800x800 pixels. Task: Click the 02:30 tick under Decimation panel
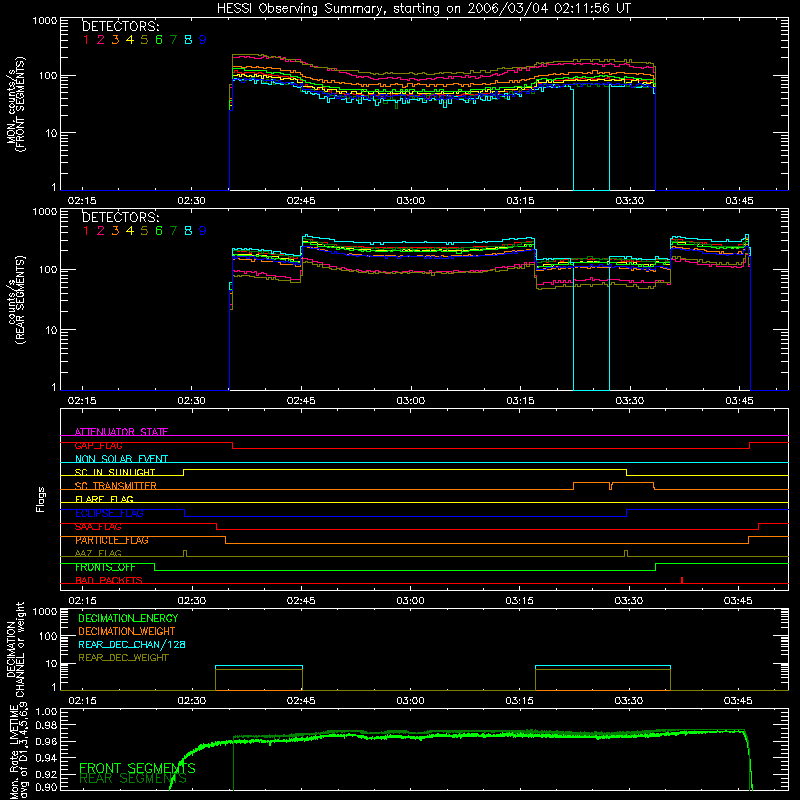(192, 701)
